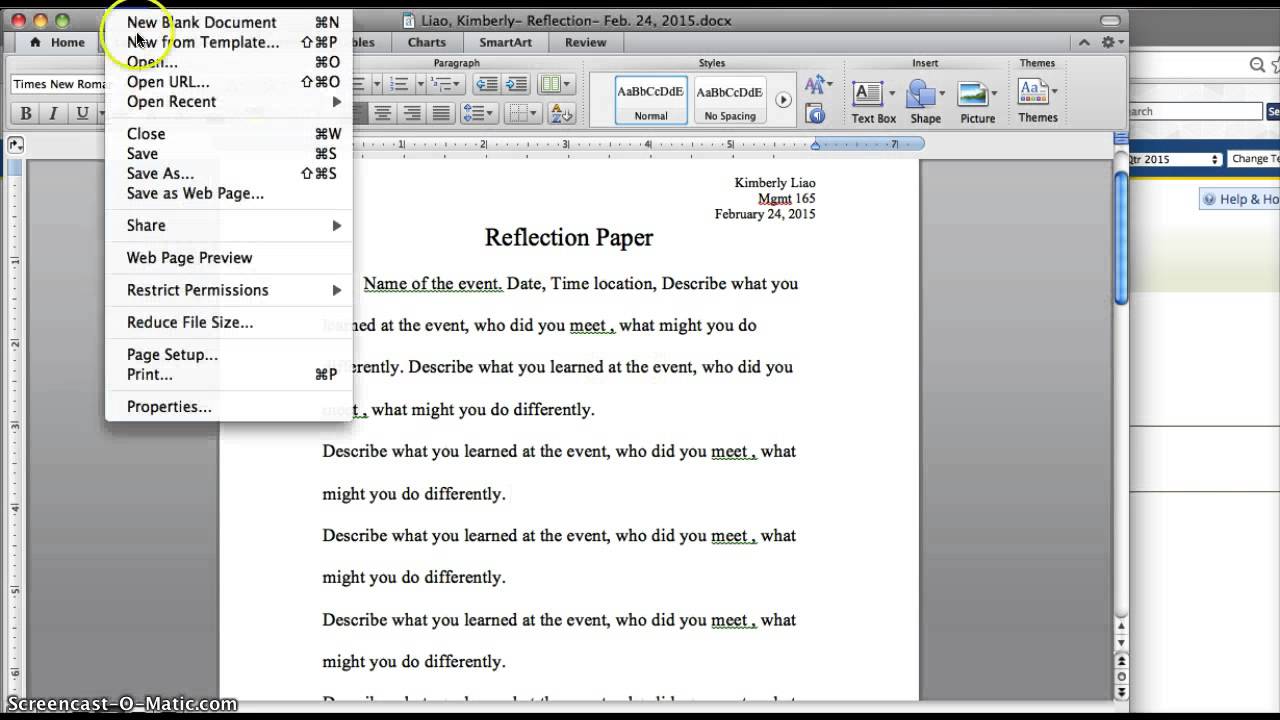This screenshot has width=1280, height=720.
Task: Click the document vertical scrollbar thumb
Action: [x=1121, y=238]
